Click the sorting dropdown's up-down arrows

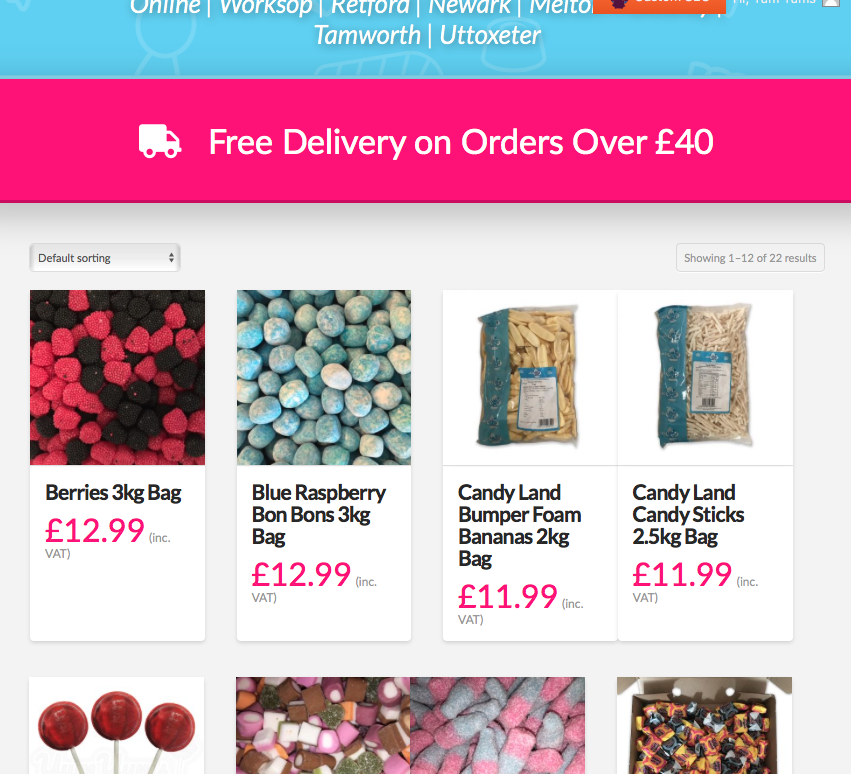pyautogui.click(x=171, y=258)
